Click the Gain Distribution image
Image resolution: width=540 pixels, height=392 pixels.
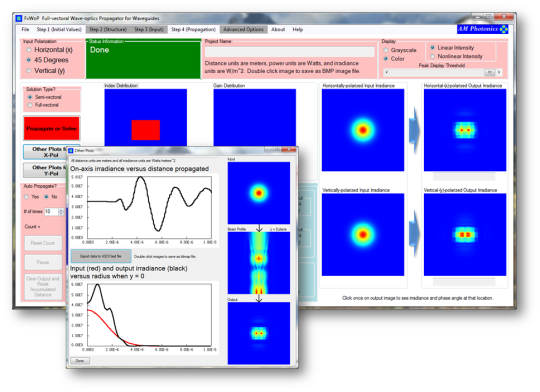point(255,117)
